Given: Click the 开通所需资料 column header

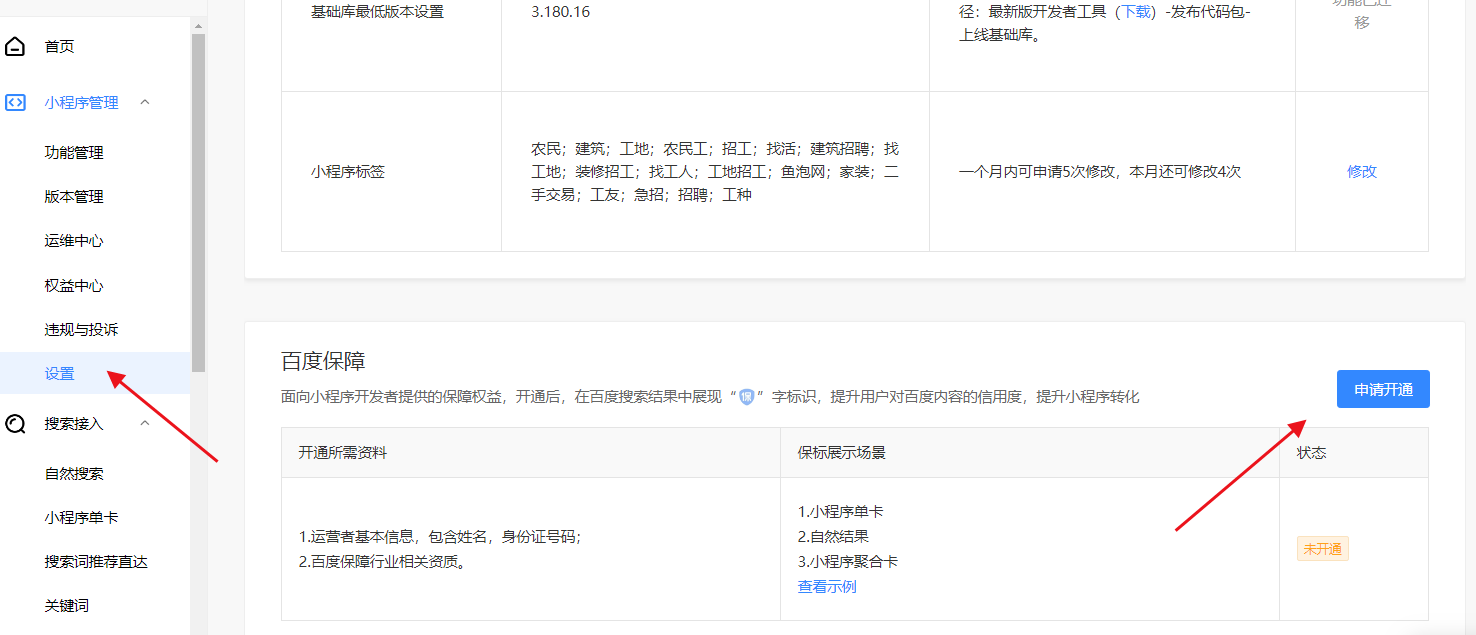Looking at the screenshot, I should pos(343,452).
